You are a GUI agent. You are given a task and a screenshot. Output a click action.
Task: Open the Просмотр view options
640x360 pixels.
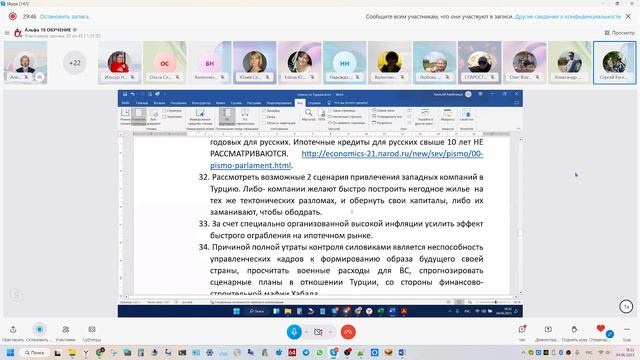tap(619, 33)
